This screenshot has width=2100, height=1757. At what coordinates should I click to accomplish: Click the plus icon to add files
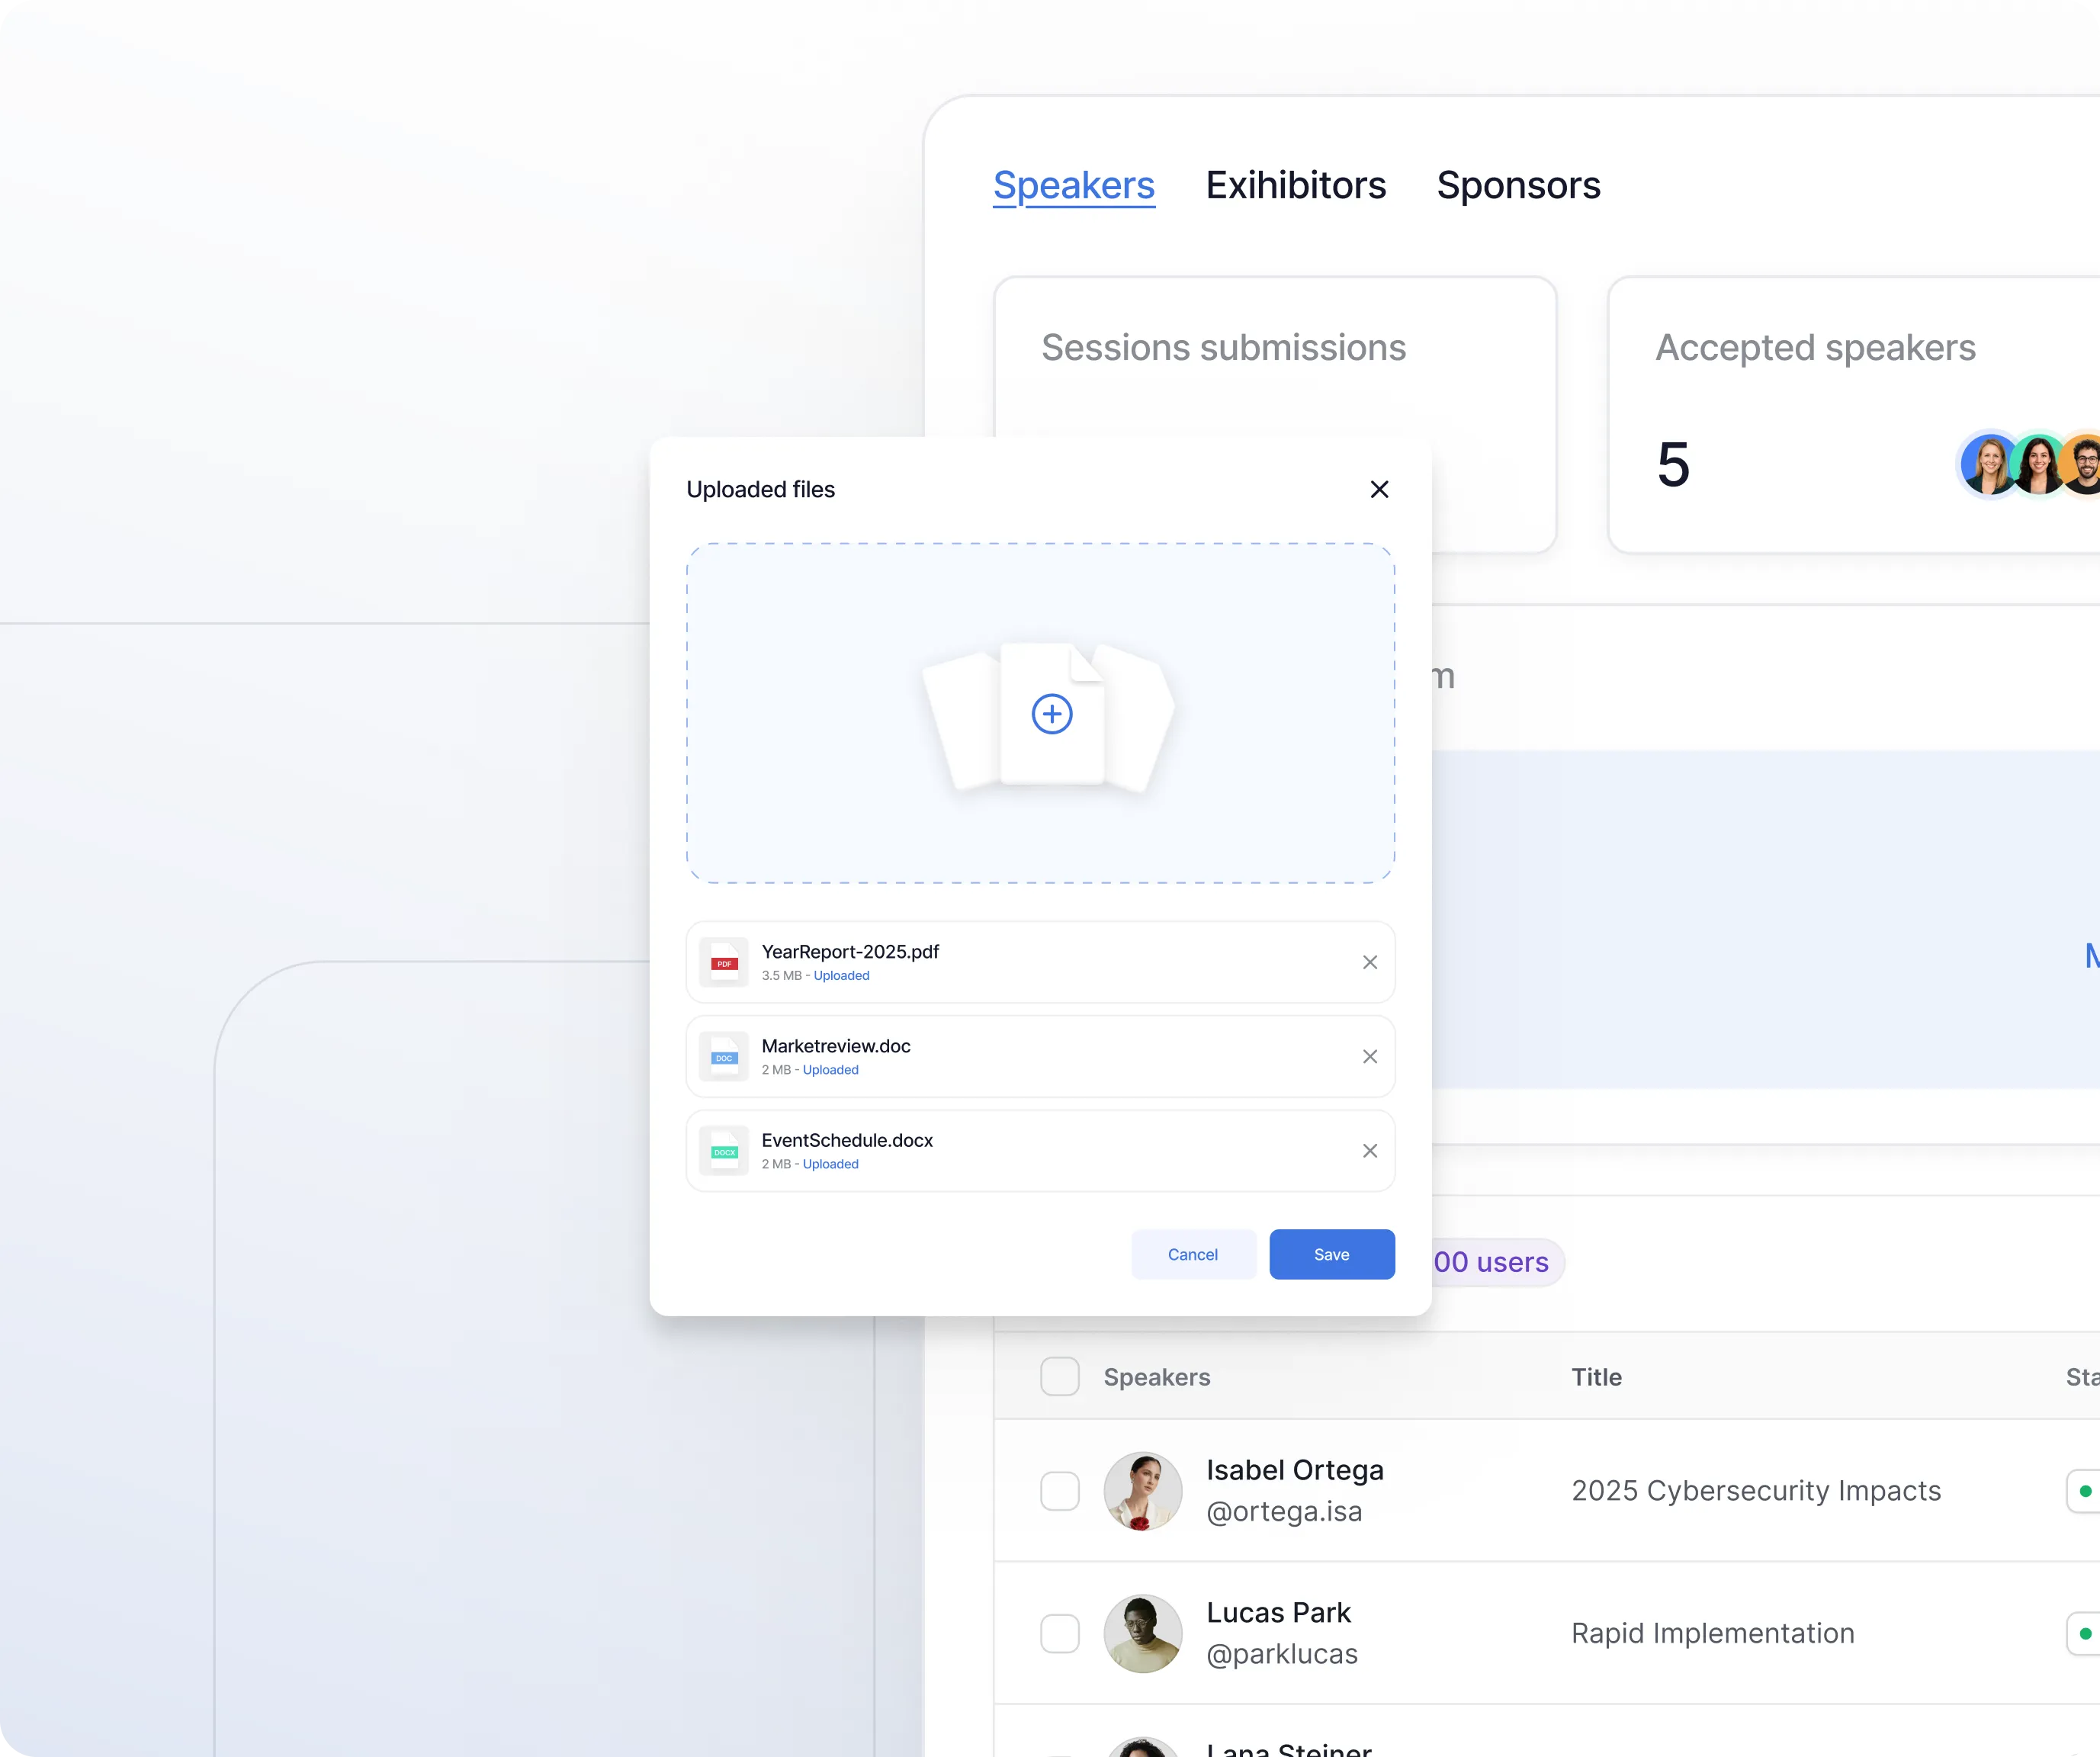coord(1051,714)
